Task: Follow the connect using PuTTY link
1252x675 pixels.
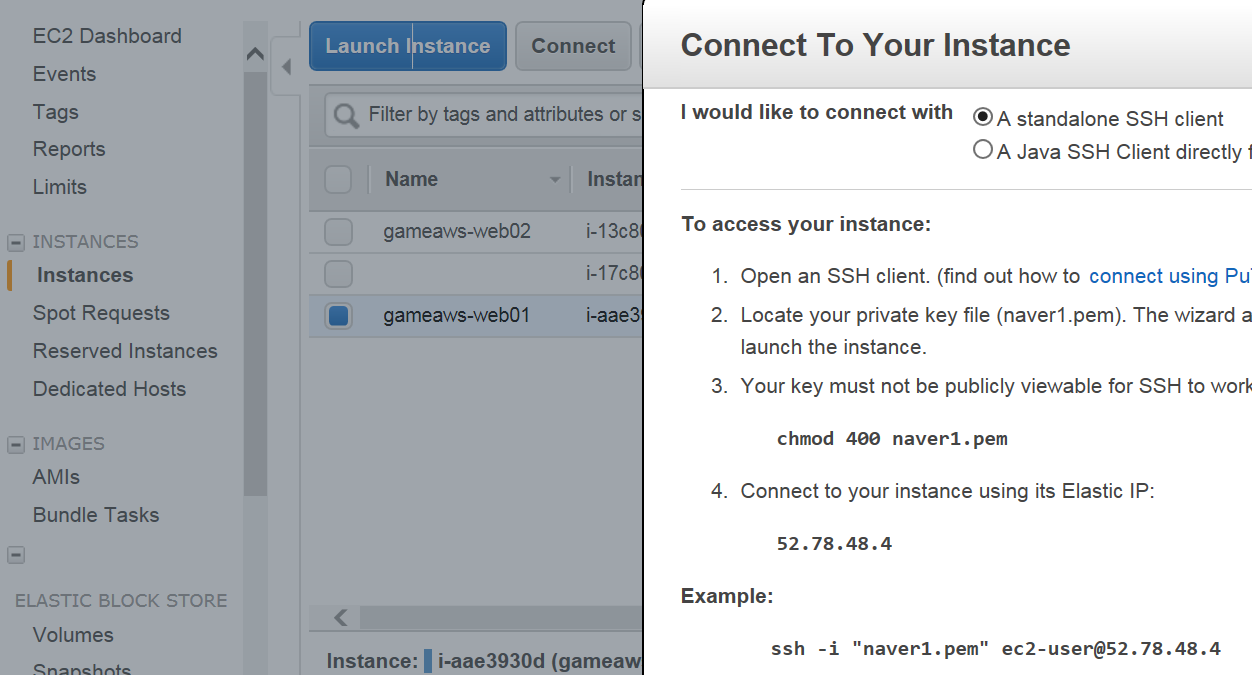Action: point(1170,276)
